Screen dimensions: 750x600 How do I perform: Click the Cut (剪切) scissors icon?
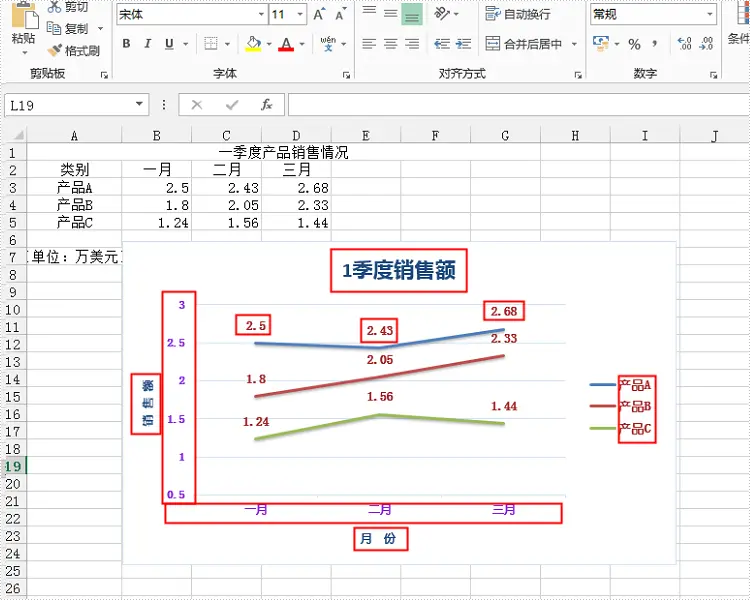click(x=54, y=7)
